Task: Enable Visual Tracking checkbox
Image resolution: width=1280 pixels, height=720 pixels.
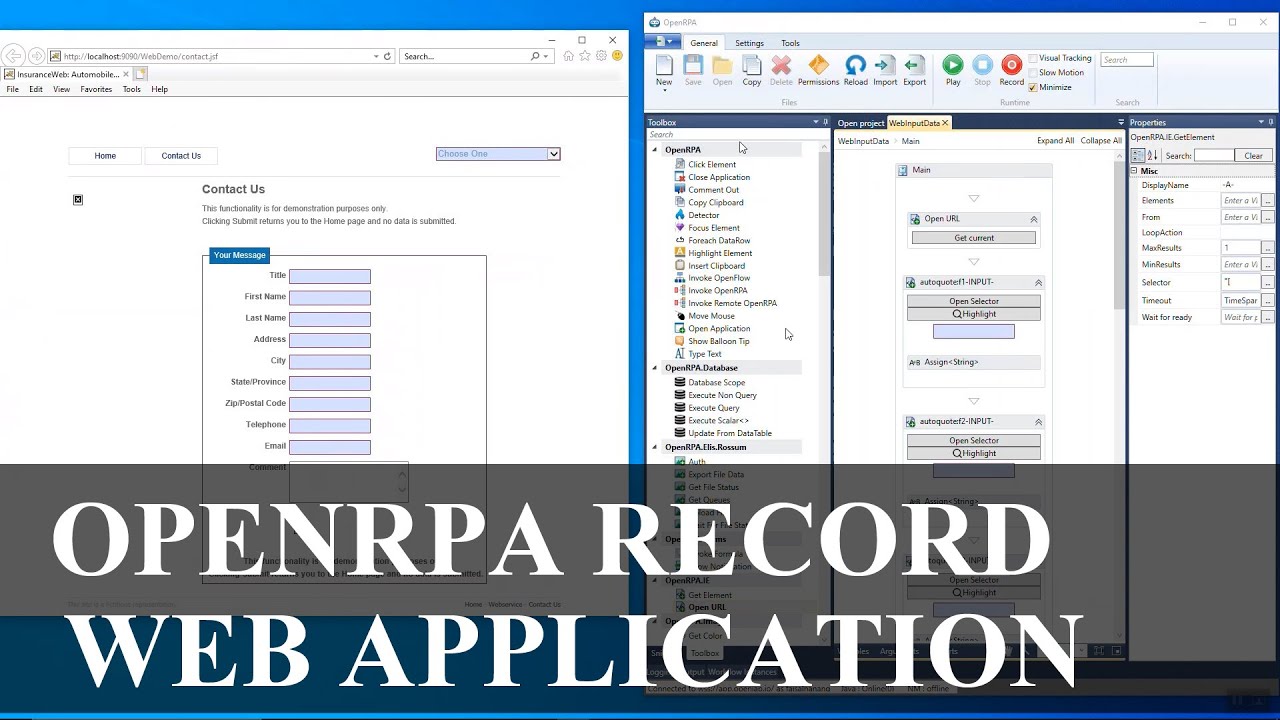Action: point(1033,58)
